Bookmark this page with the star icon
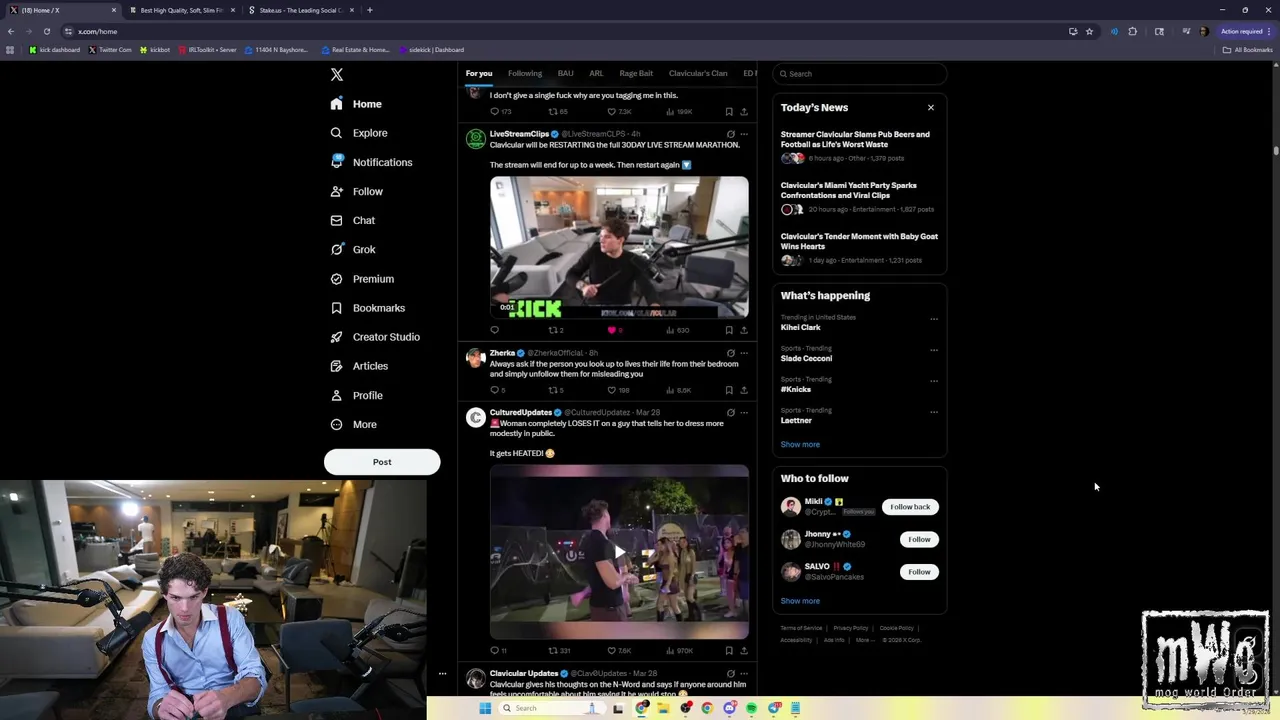This screenshot has width=1280, height=720. pyautogui.click(x=1089, y=31)
